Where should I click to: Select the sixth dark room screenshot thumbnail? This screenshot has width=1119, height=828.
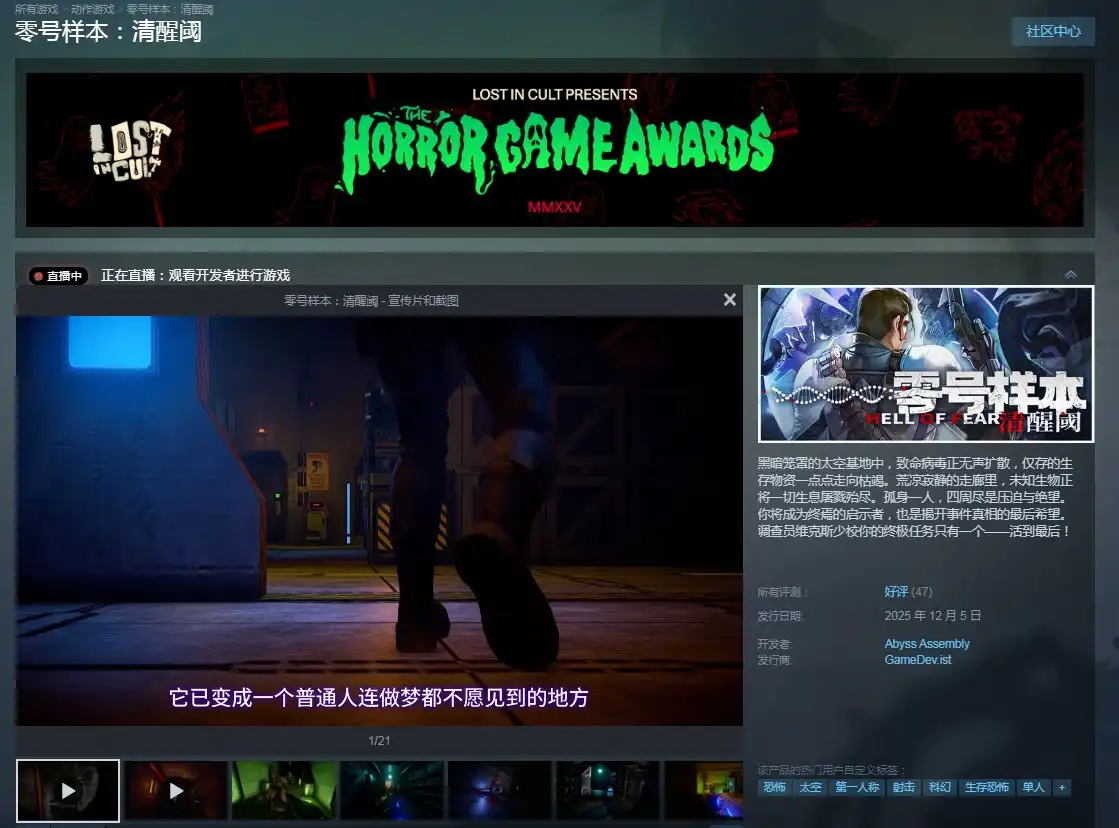607,790
